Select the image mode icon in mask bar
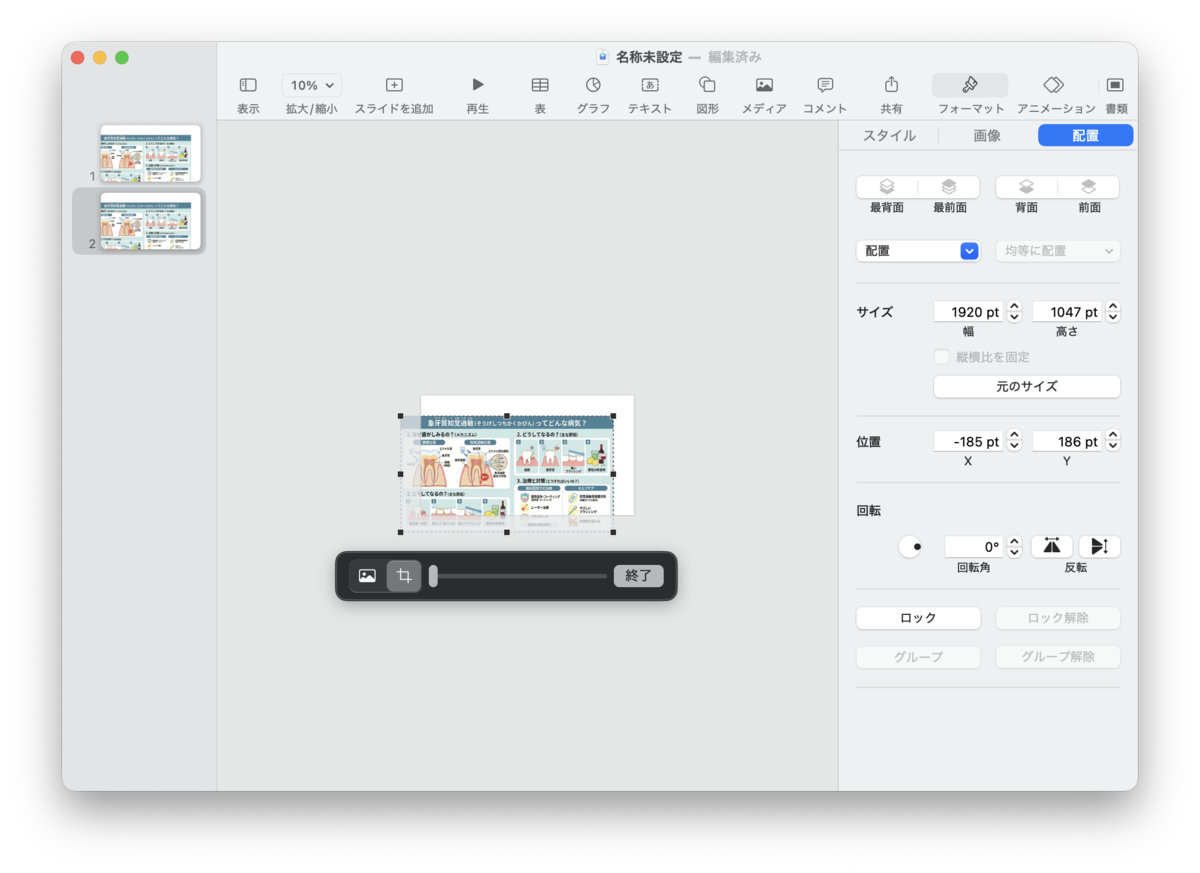 (x=367, y=576)
